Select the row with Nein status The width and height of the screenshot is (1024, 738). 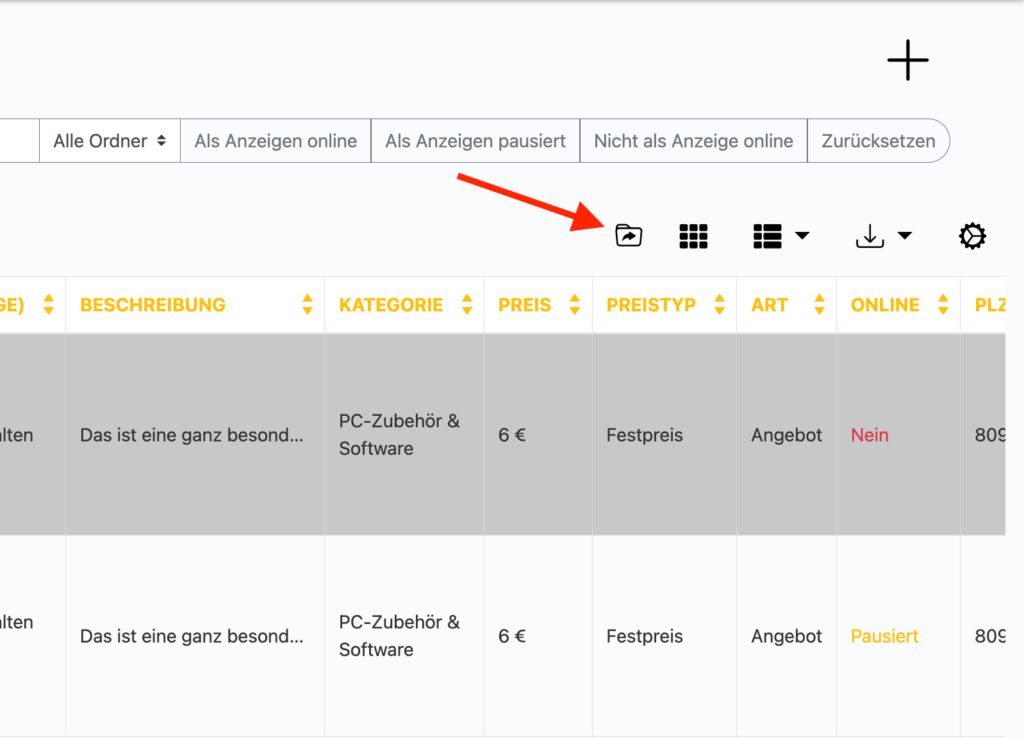click(502, 434)
